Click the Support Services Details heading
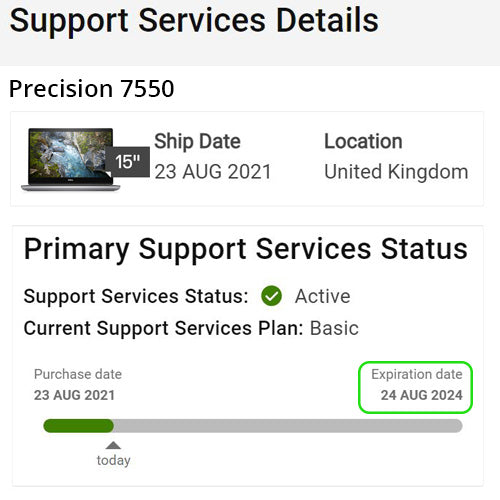This screenshot has height=500, width=500. [194, 21]
